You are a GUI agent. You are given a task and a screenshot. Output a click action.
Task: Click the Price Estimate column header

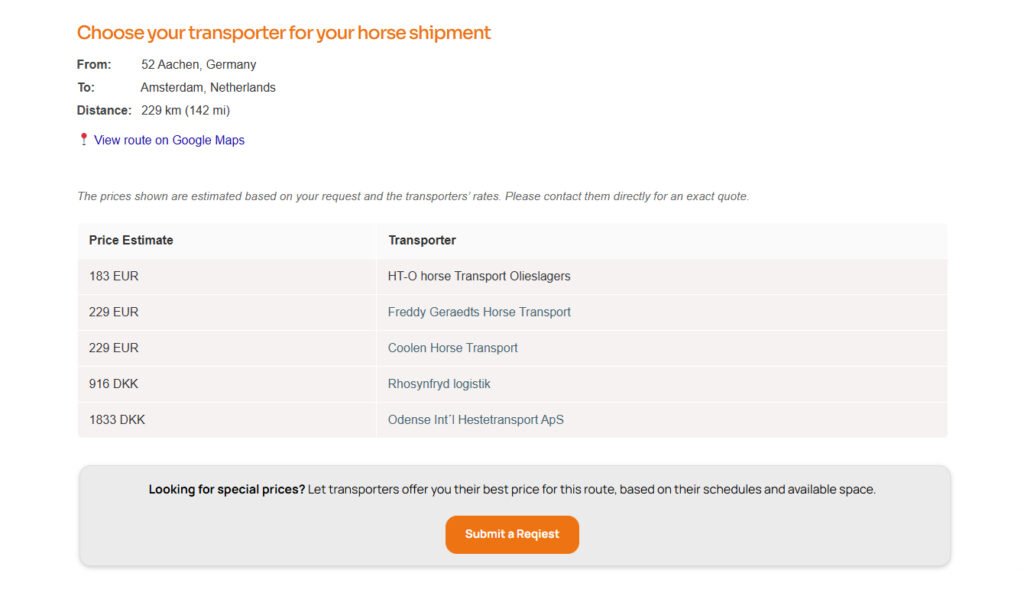[x=131, y=240]
